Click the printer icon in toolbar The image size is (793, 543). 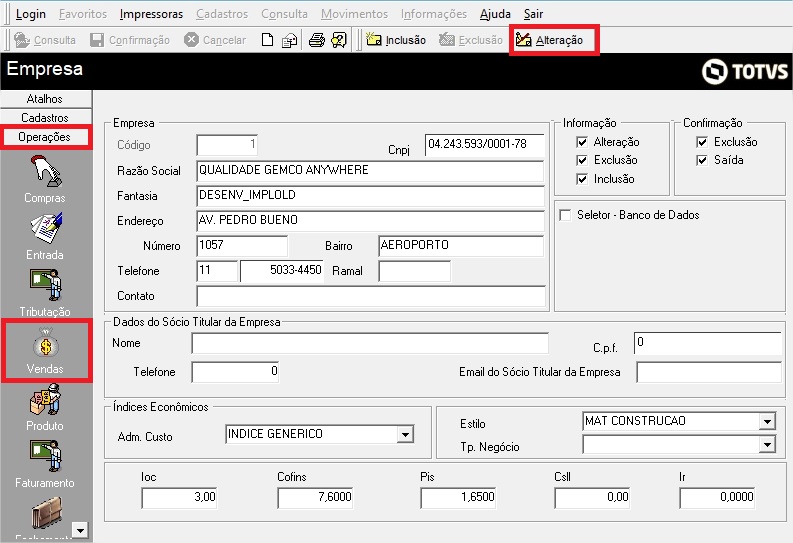[317, 40]
